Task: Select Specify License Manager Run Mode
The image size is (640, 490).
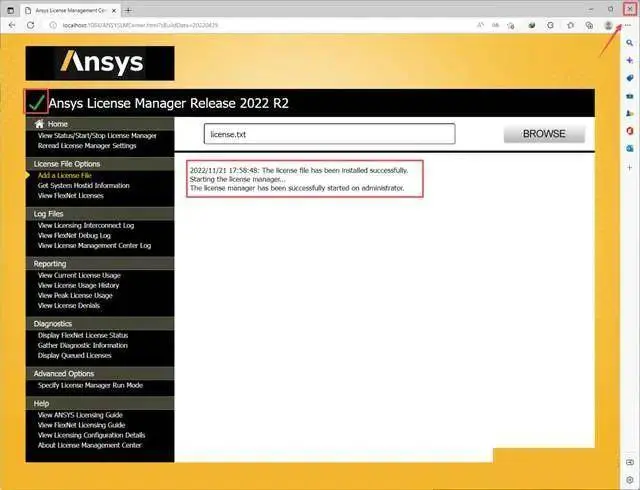Action: click(90, 385)
